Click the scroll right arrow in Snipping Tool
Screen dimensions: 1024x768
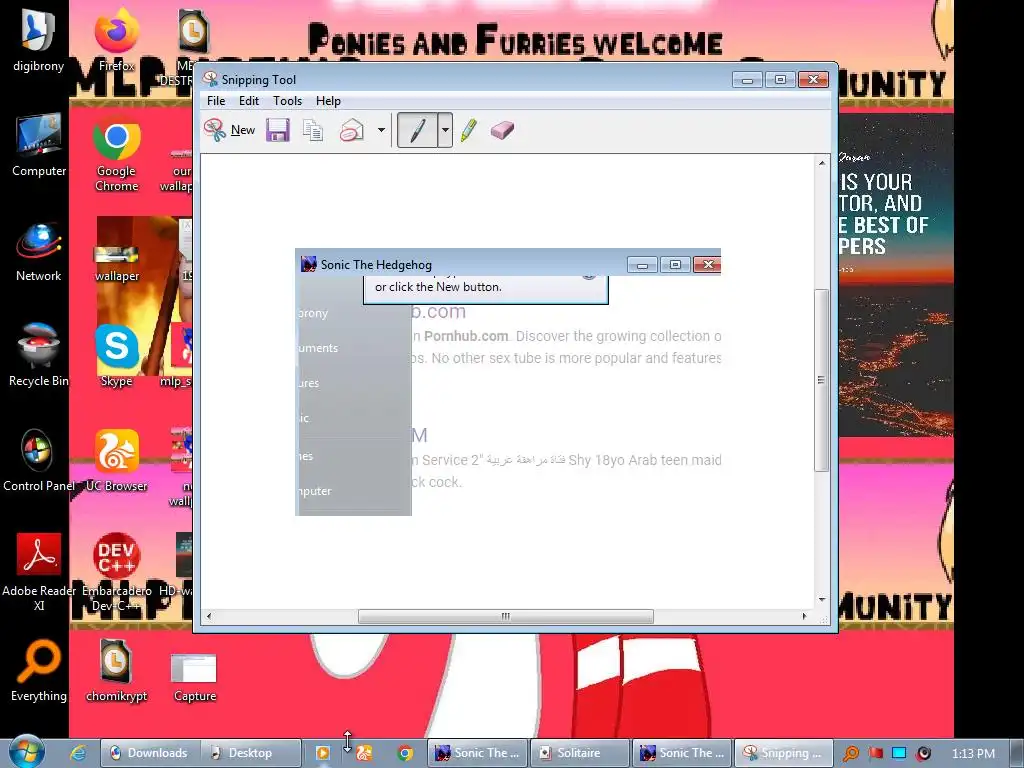pyautogui.click(x=804, y=616)
